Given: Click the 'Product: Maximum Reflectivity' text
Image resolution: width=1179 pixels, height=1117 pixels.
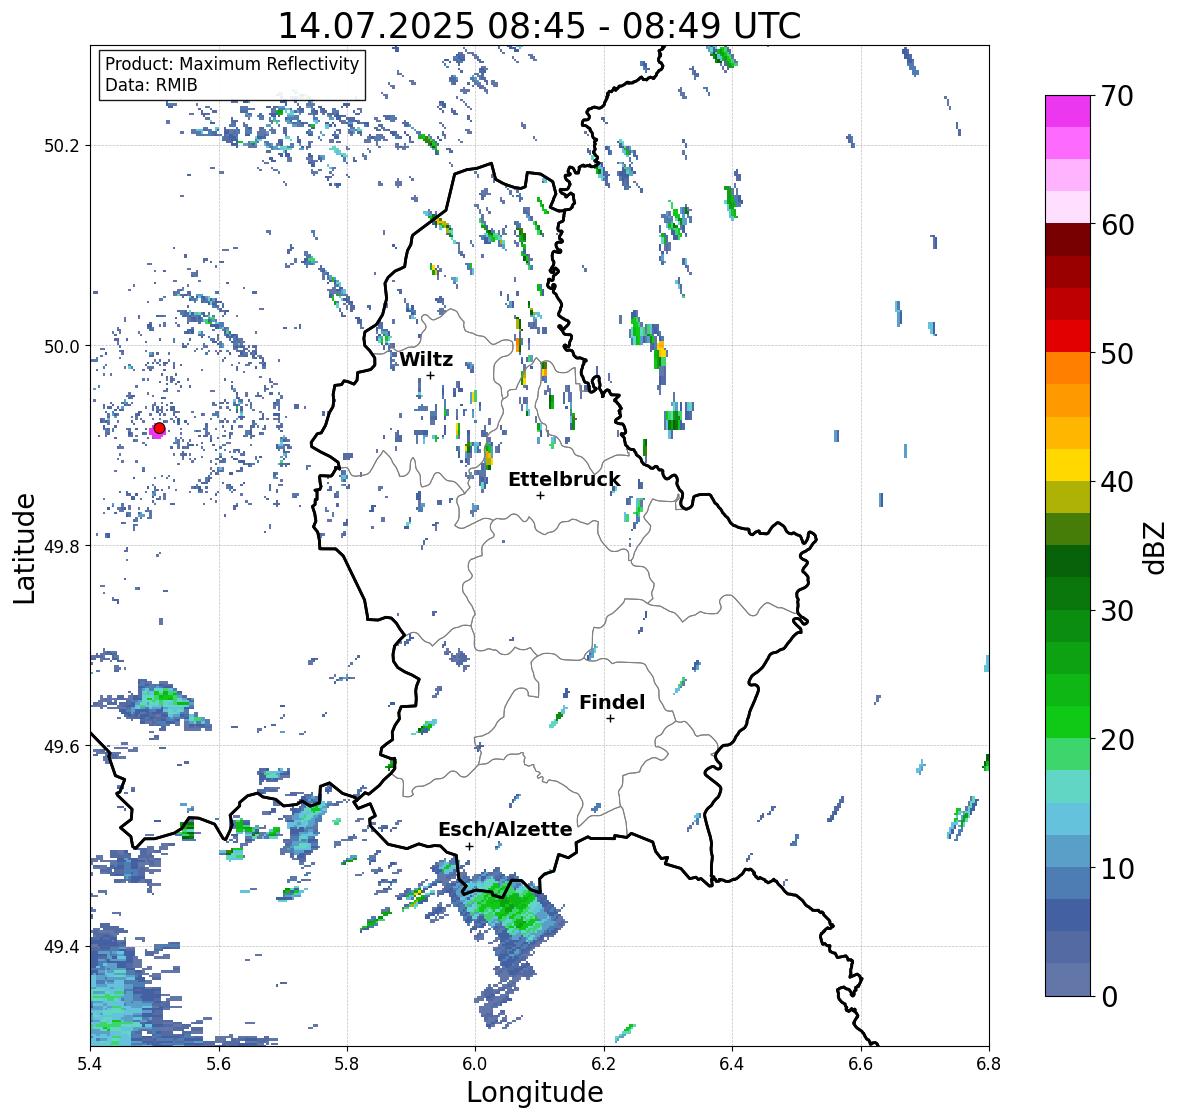Looking at the screenshot, I should pyautogui.click(x=232, y=64).
